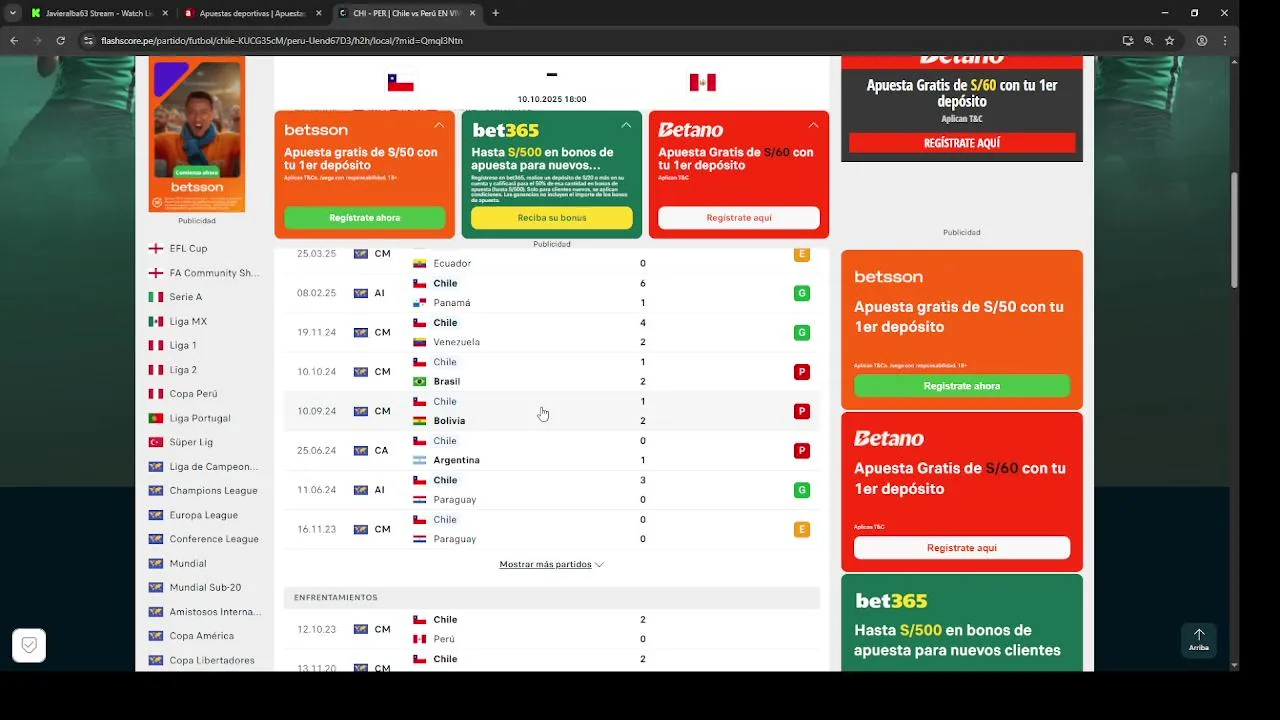Click the address bar URL field

tap(600, 41)
